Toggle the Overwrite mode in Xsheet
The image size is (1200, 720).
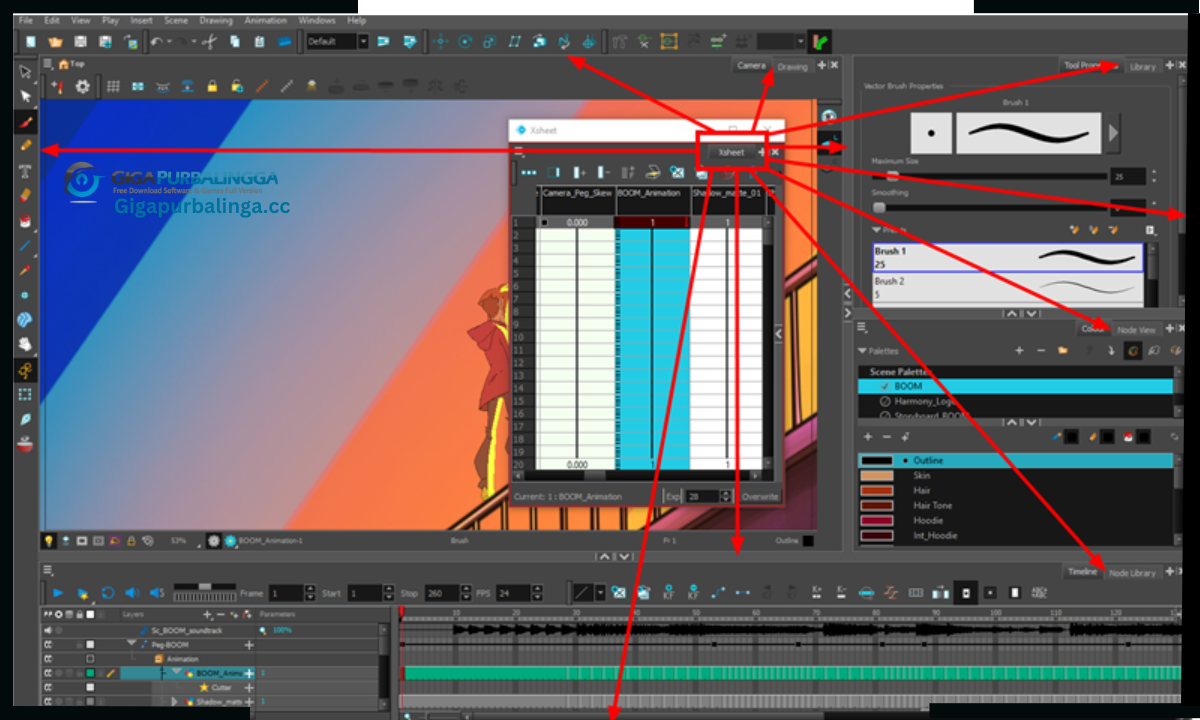pos(759,496)
